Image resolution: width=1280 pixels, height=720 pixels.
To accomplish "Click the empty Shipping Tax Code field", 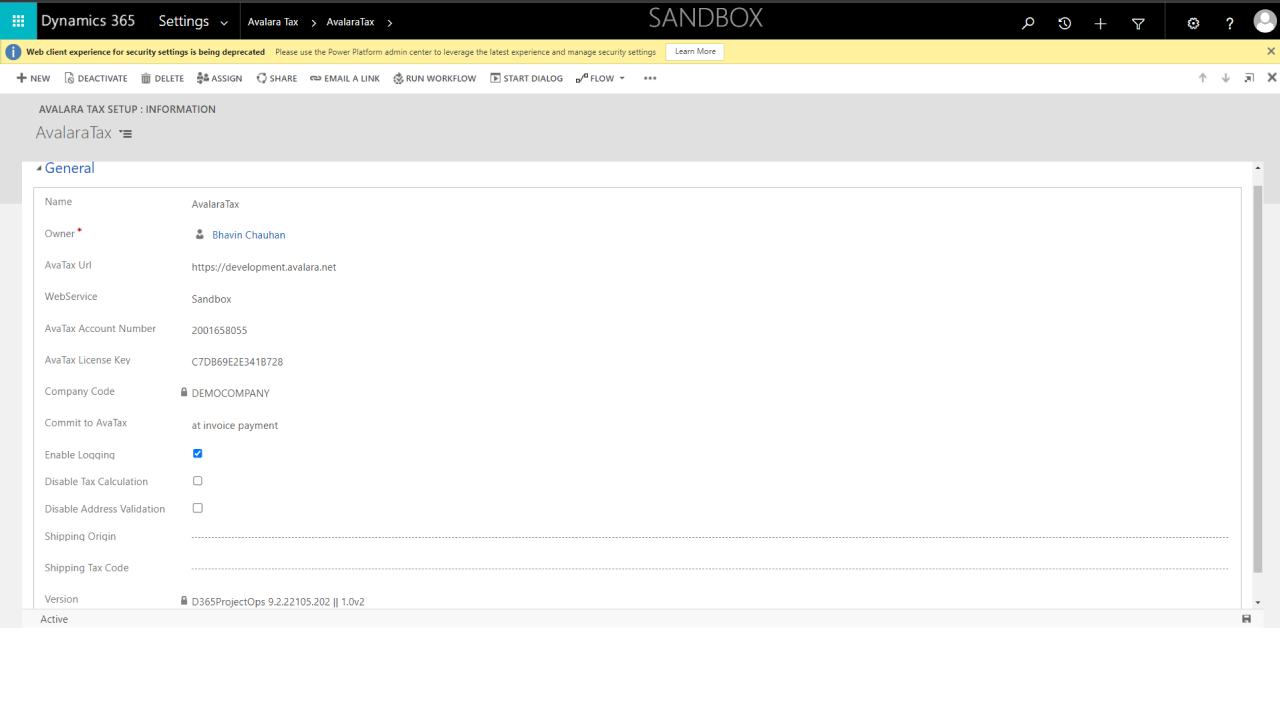I will 710,568.
